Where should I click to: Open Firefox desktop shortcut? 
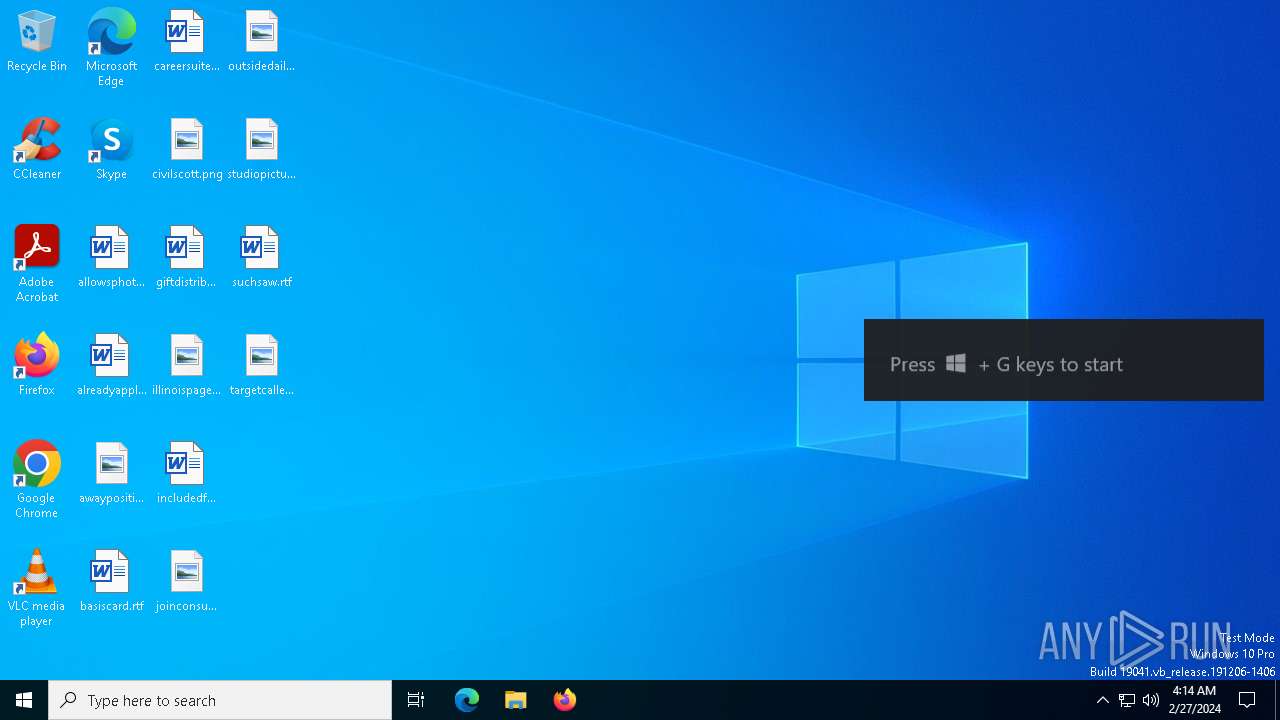[37, 366]
